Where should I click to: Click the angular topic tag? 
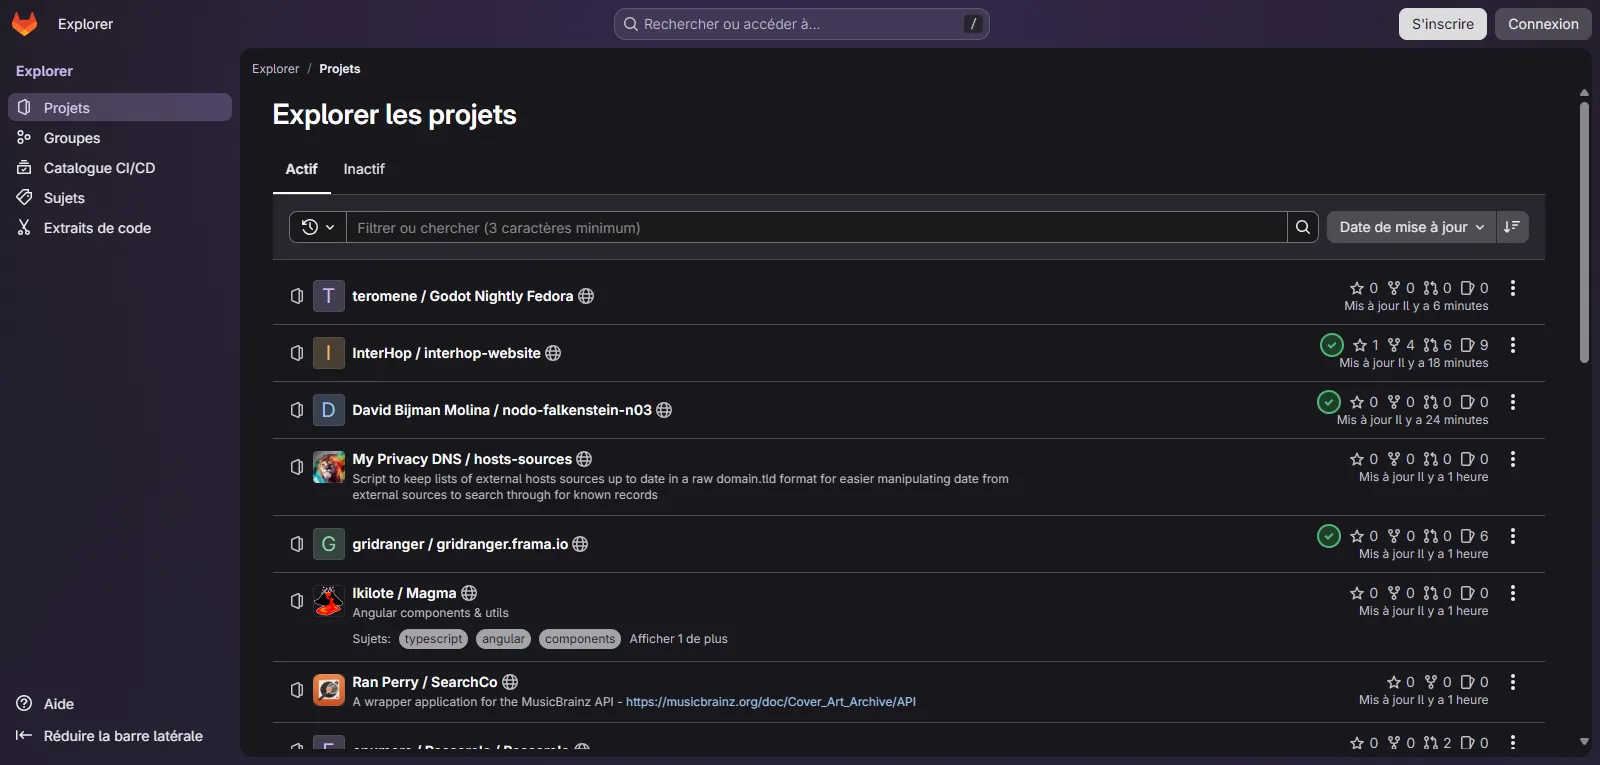[504, 639]
